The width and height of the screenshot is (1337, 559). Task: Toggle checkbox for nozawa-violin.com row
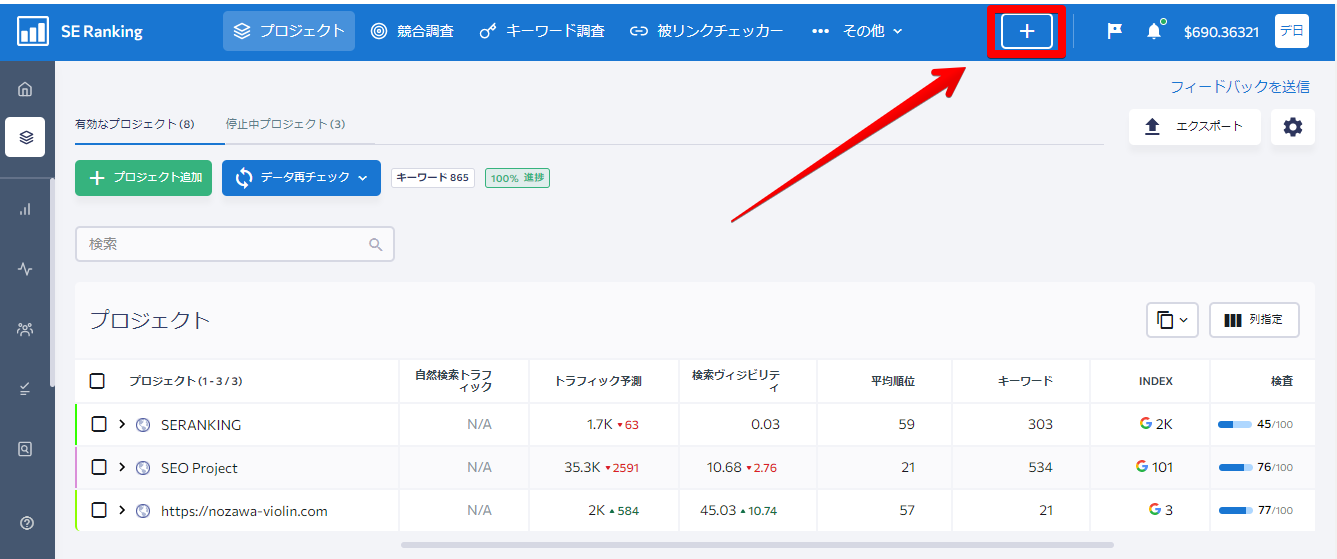[x=99, y=510]
